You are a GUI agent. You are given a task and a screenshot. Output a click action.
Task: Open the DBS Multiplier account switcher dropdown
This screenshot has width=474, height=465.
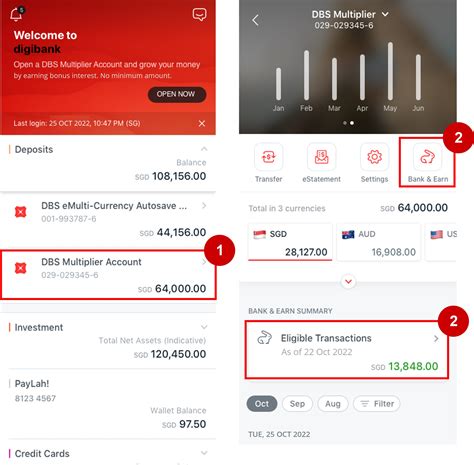[x=385, y=14]
